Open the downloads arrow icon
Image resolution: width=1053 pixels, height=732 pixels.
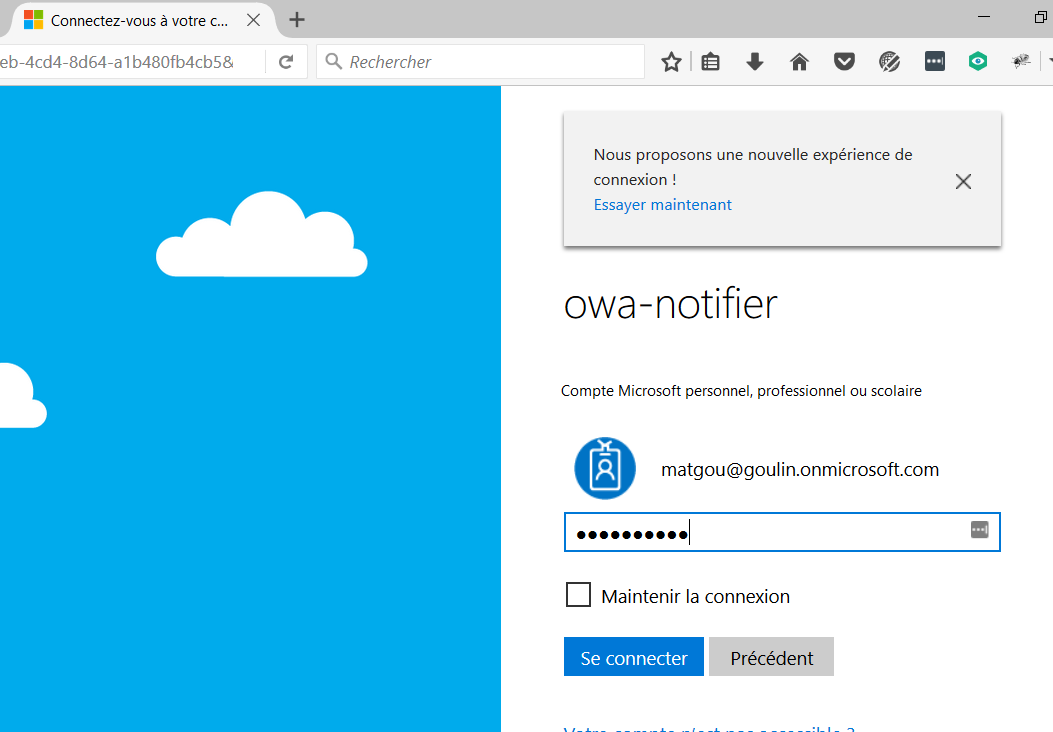(x=755, y=62)
